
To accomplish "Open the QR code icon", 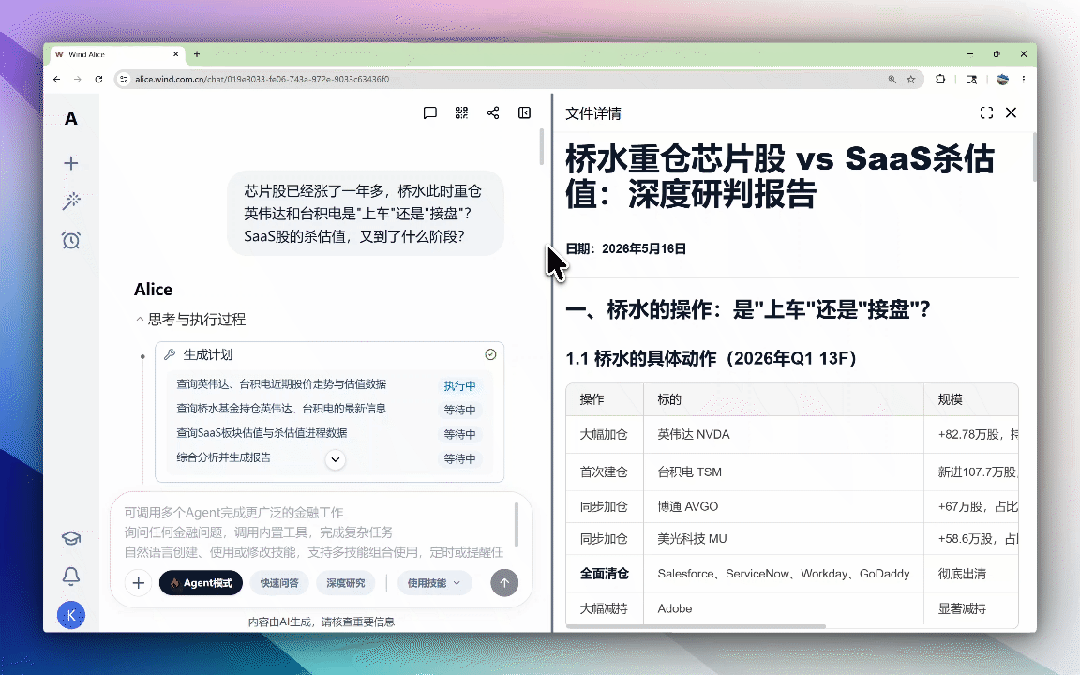I will (461, 113).
